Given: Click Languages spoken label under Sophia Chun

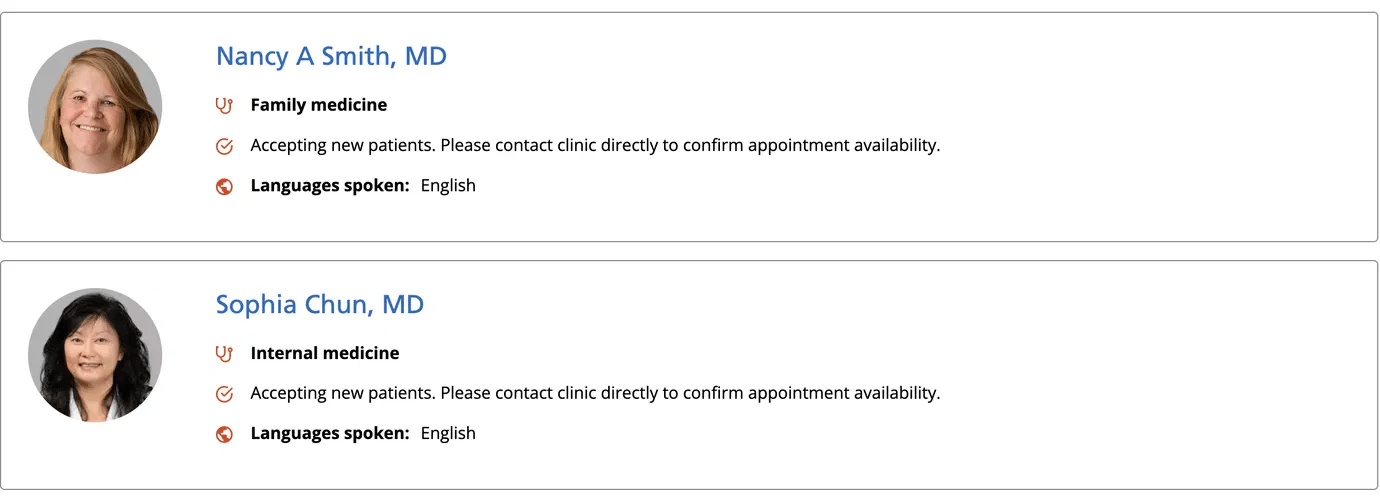Looking at the screenshot, I should coord(330,433).
